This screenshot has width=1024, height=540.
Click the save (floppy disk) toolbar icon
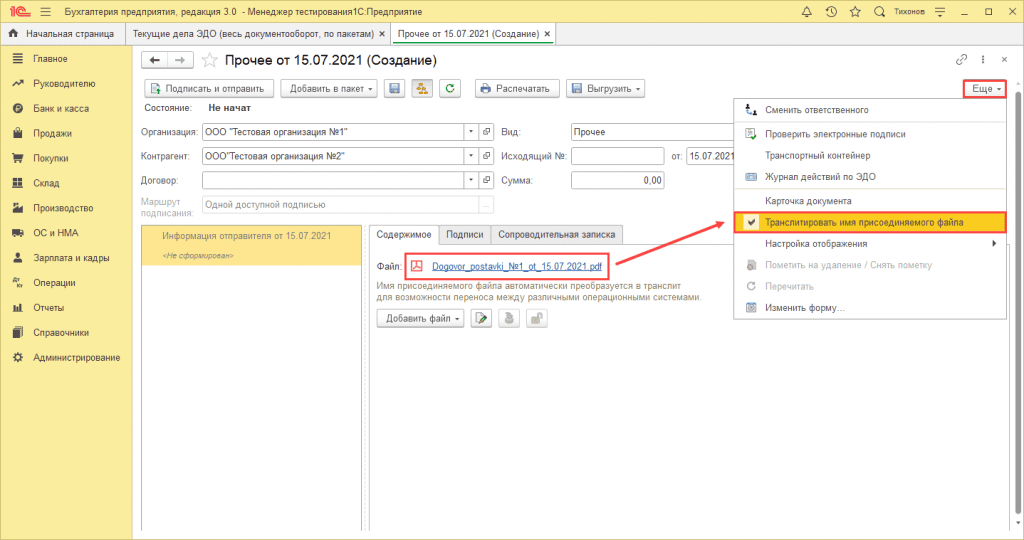pyautogui.click(x=395, y=88)
